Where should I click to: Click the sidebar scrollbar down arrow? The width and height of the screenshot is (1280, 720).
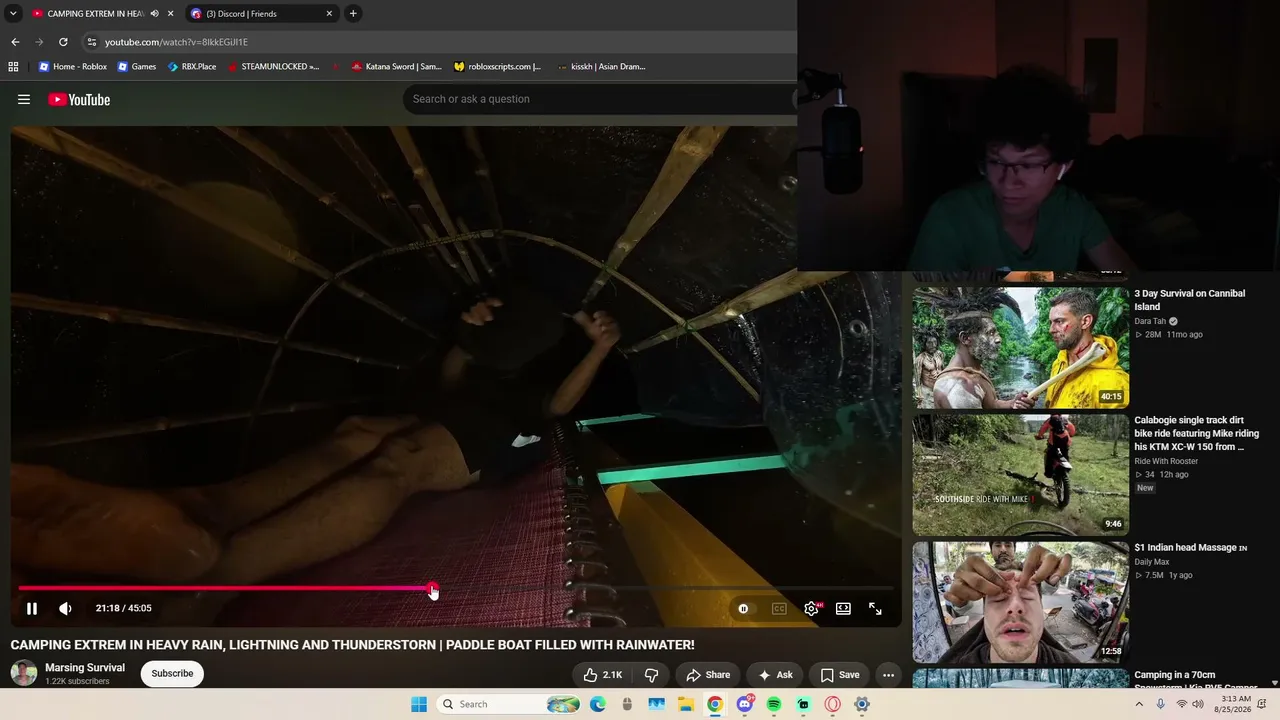1274,683
